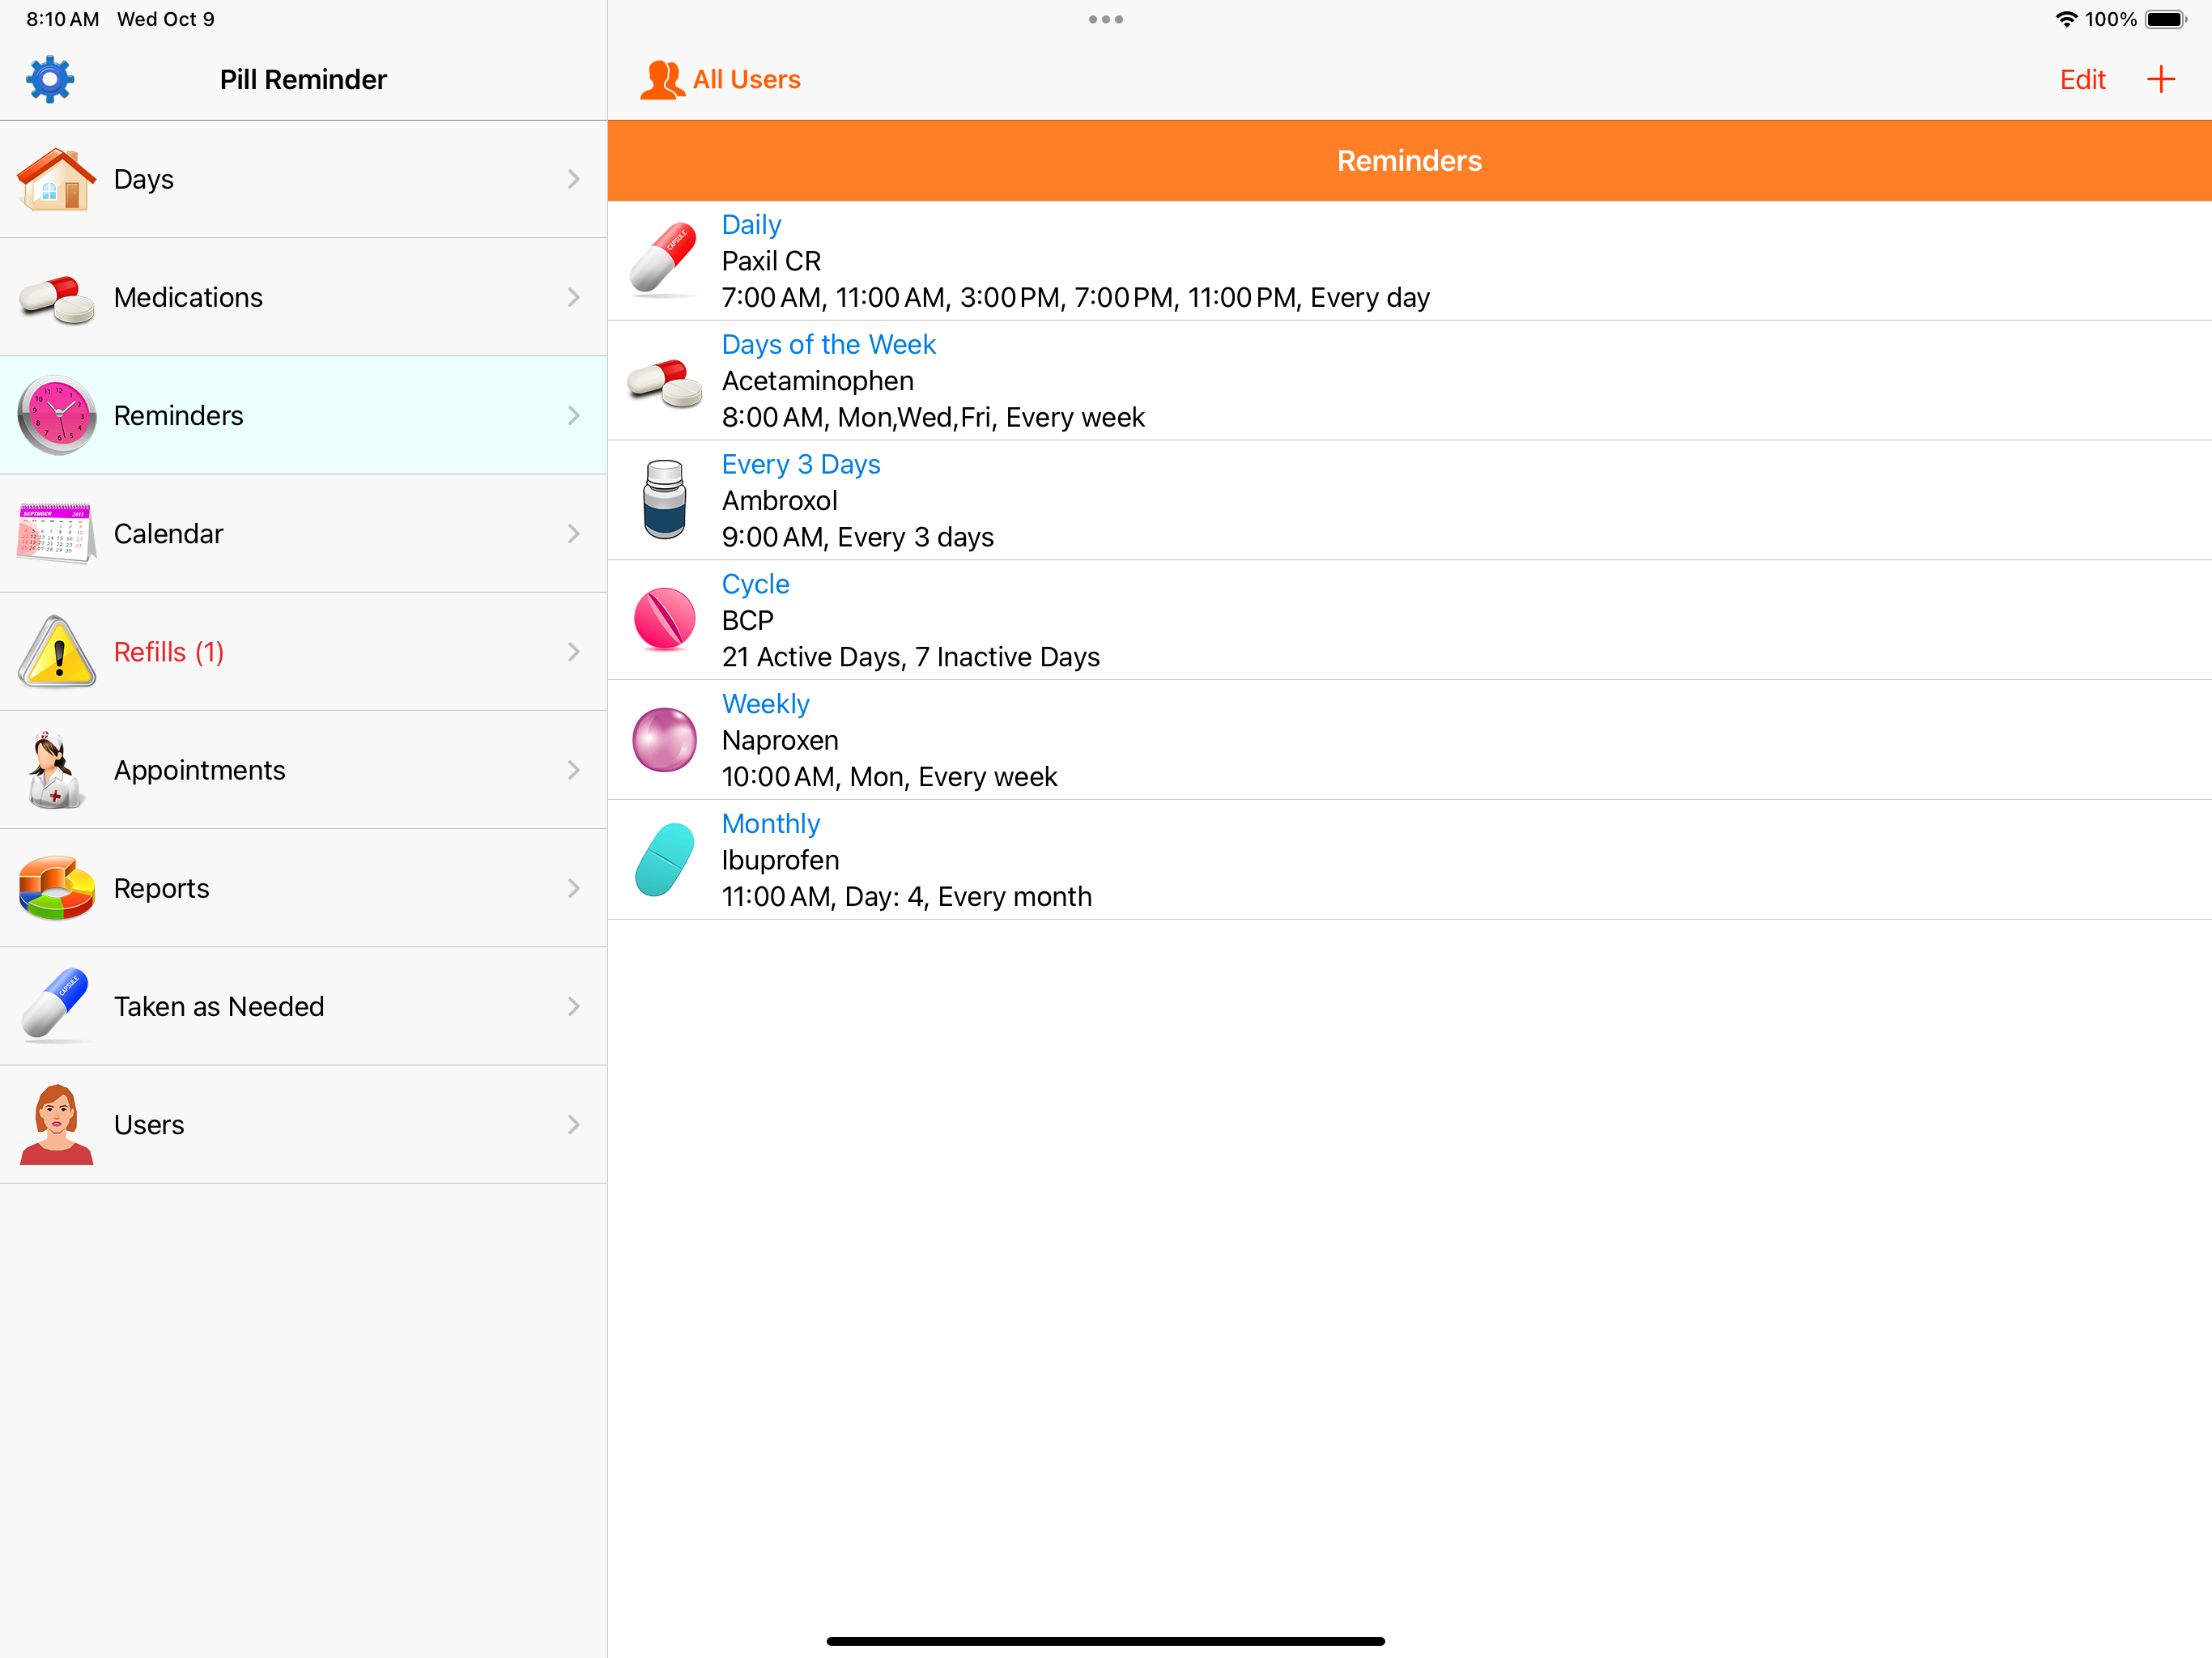Click the Naproxen purple ball icon
Image resolution: width=2212 pixels, height=1658 pixels.
pos(664,740)
